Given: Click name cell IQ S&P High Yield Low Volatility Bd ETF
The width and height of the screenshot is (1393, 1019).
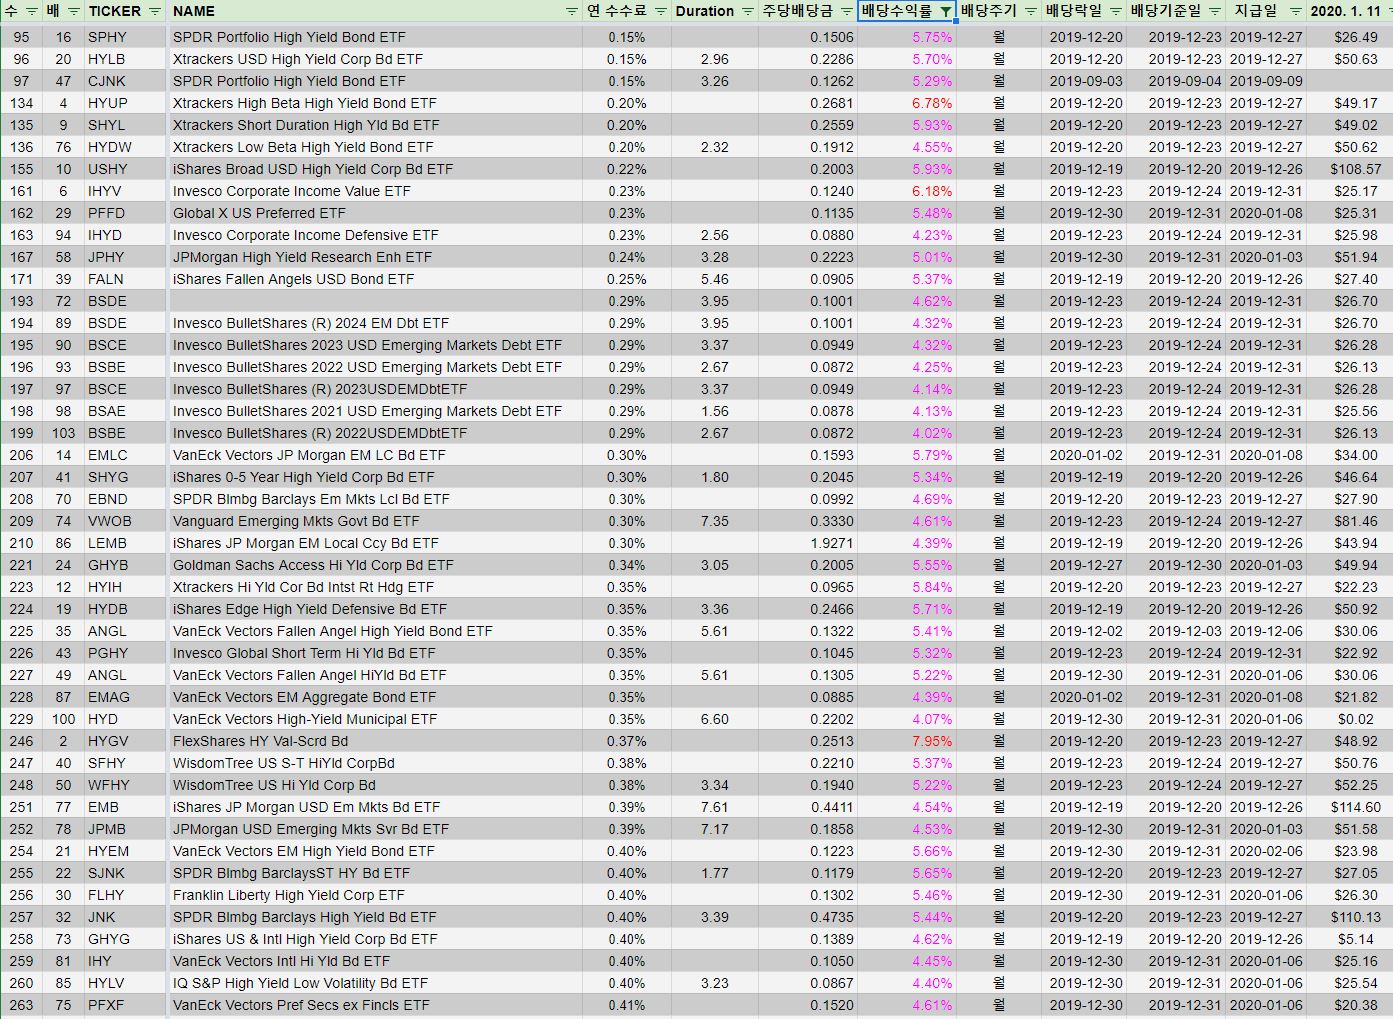Looking at the screenshot, I should tap(374, 983).
